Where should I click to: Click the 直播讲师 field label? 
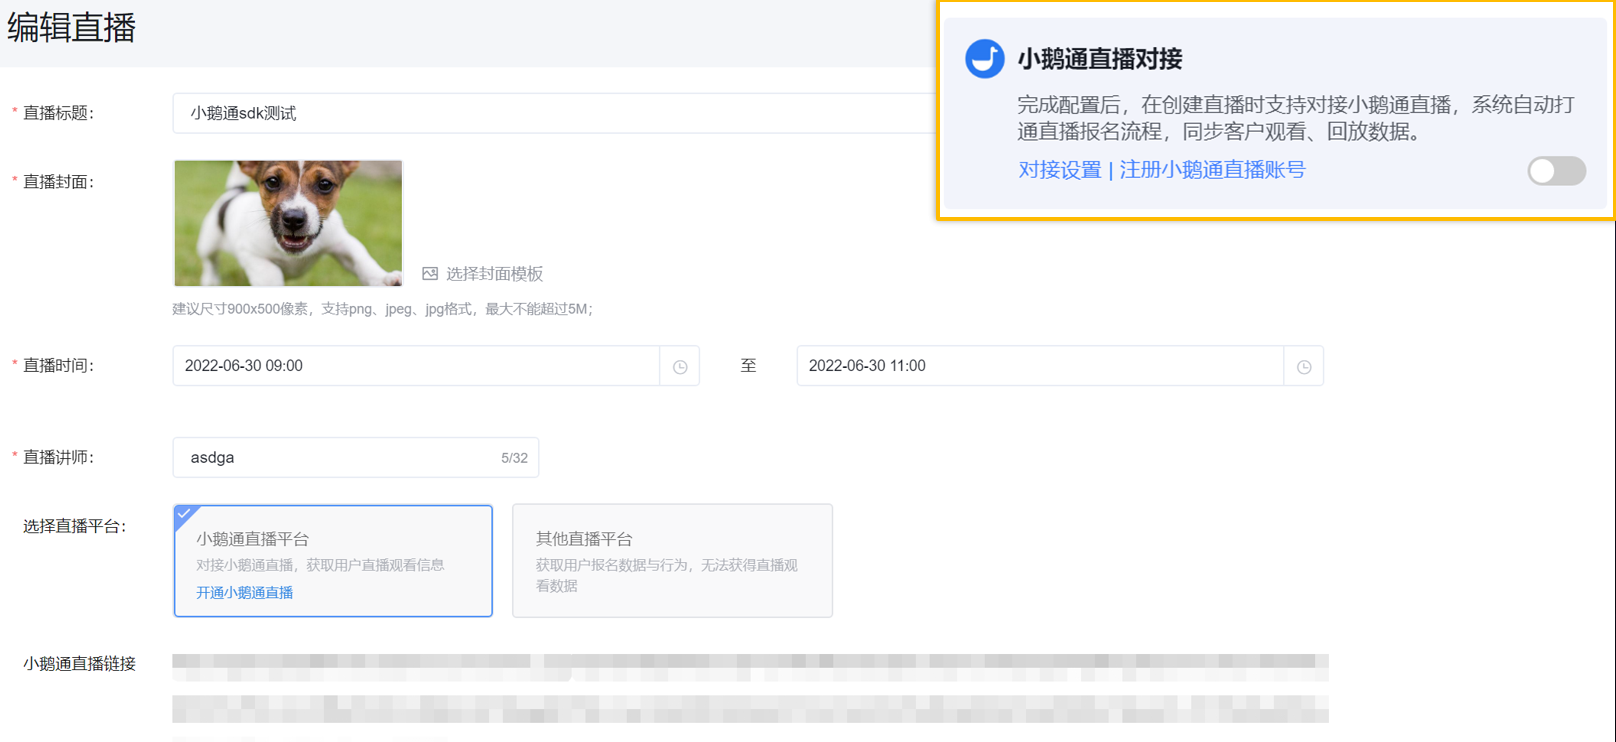coord(58,457)
